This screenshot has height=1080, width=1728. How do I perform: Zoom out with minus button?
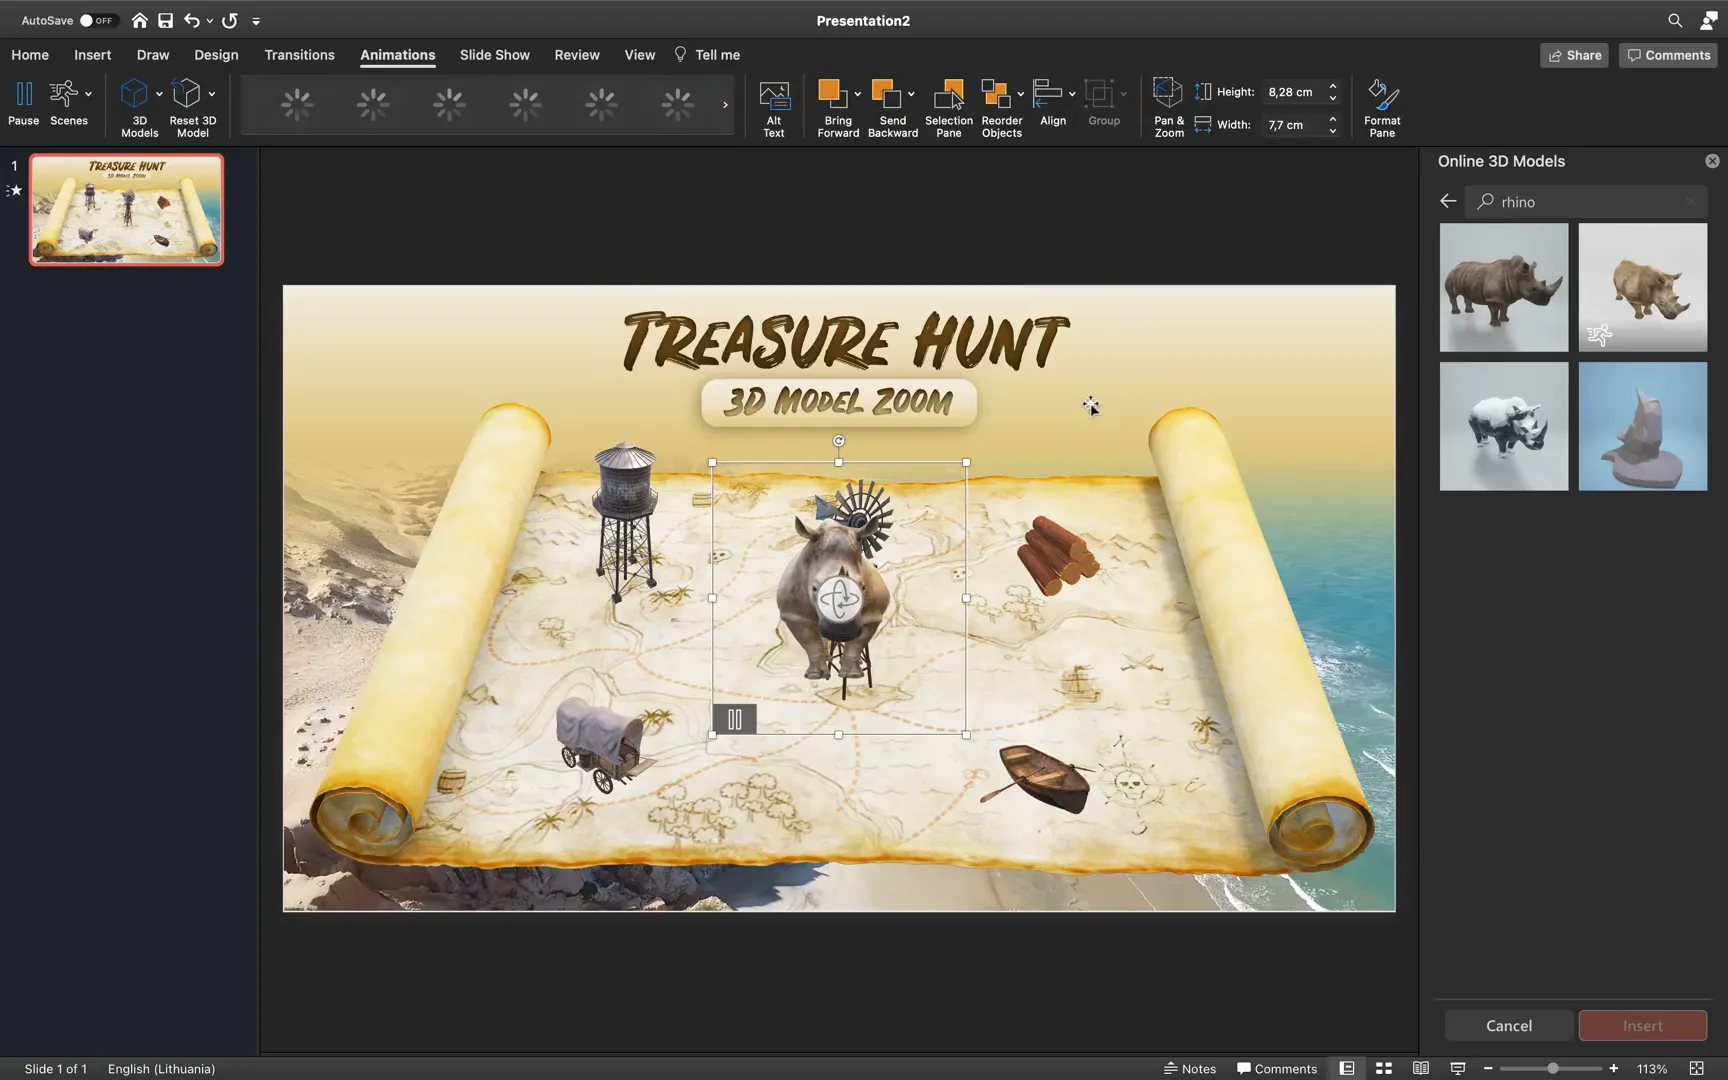coord(1488,1068)
